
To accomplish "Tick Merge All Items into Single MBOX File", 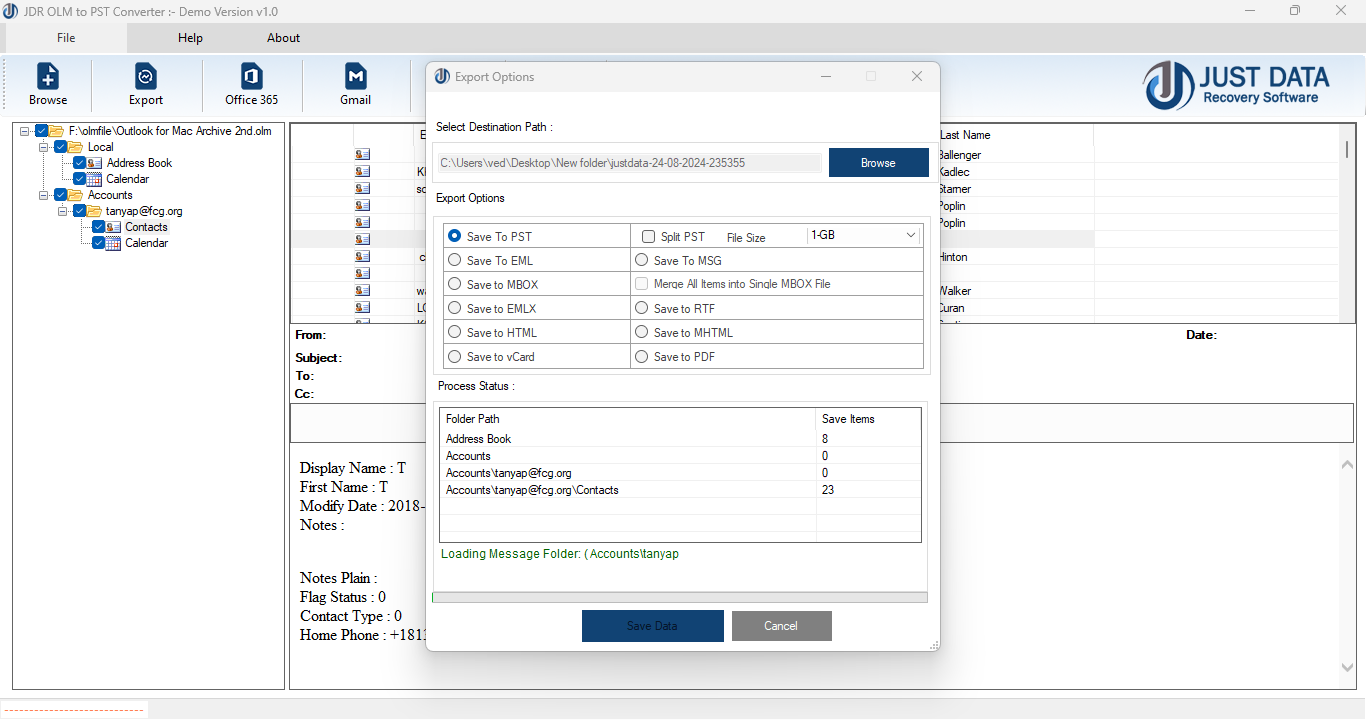I will coord(642,284).
